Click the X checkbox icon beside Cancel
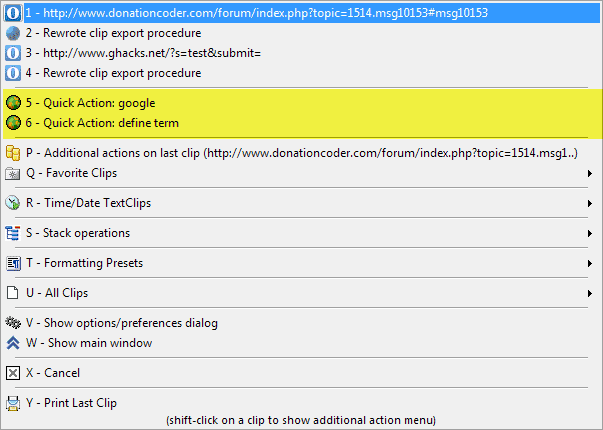Viewport: 603px width, 430px height. coord(13,373)
